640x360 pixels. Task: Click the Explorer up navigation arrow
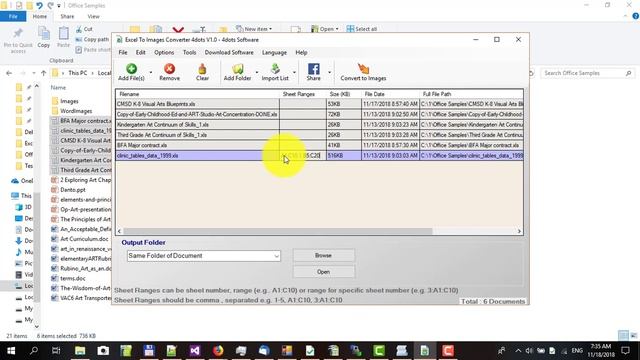pos(44,73)
